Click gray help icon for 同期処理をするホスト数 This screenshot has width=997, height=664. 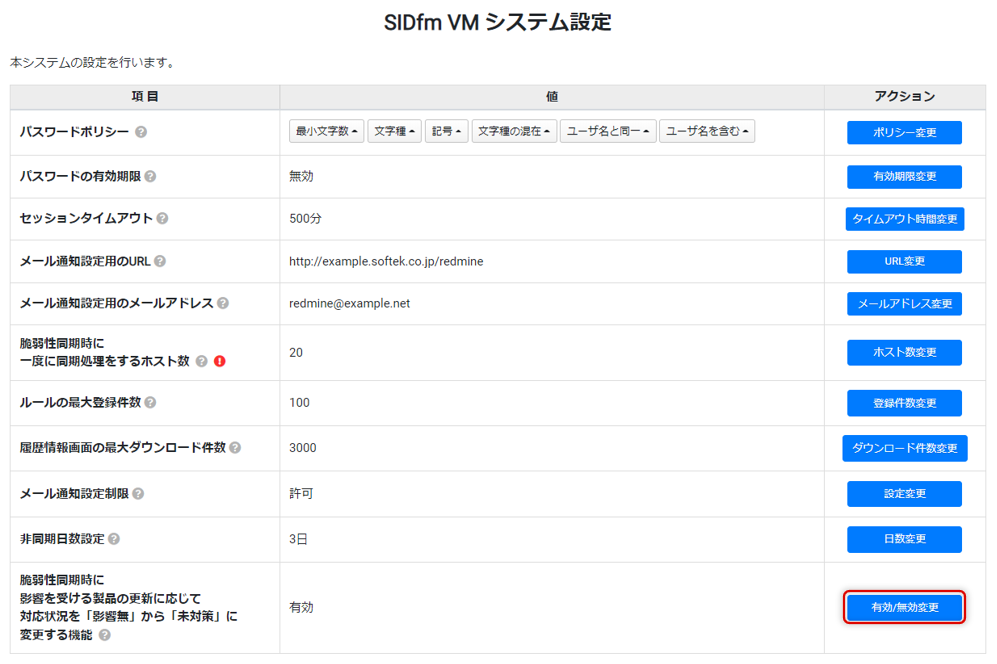click(202, 361)
